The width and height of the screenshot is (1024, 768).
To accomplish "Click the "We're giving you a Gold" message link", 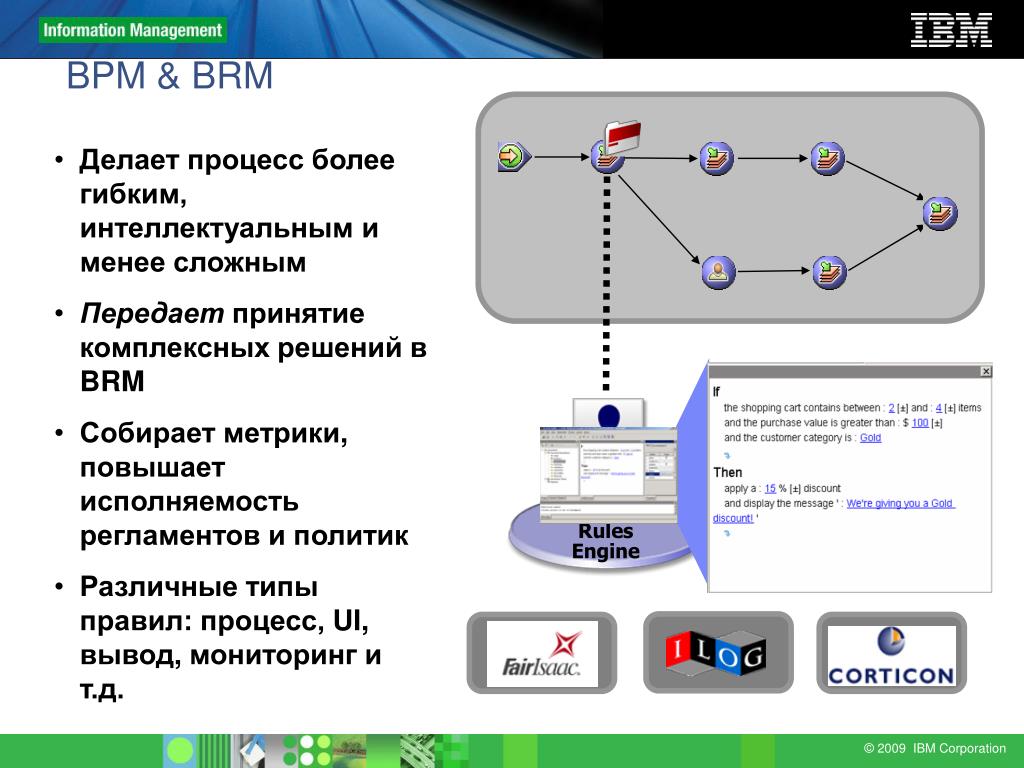I will tap(900, 504).
